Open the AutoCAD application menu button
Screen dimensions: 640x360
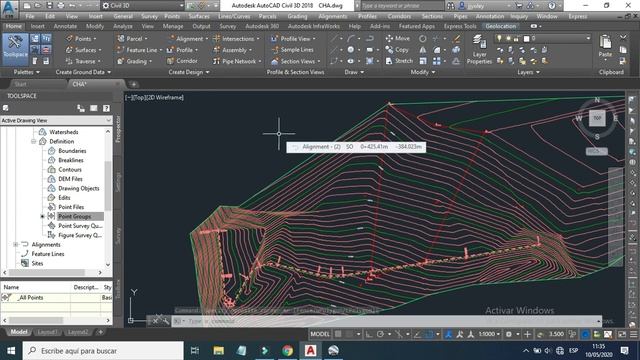coord(9,9)
